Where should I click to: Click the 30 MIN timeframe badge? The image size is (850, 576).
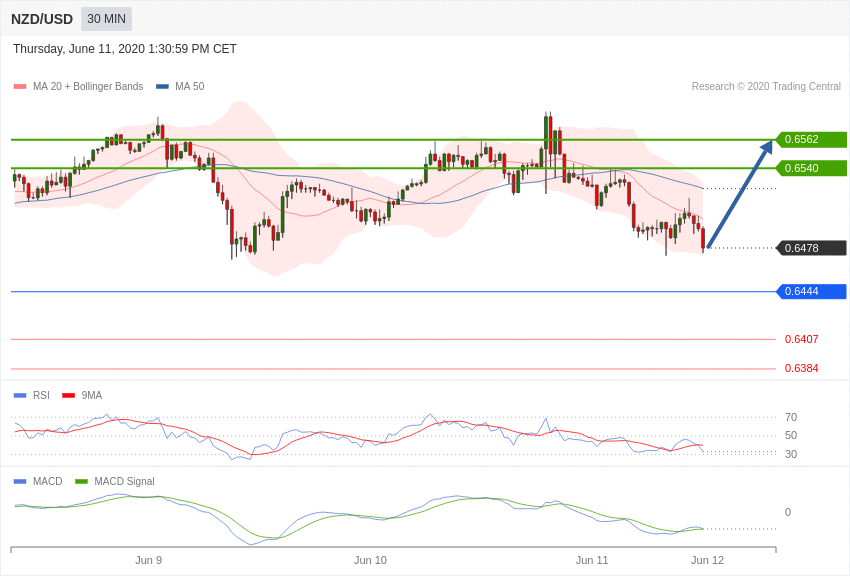pyautogui.click(x=106, y=19)
